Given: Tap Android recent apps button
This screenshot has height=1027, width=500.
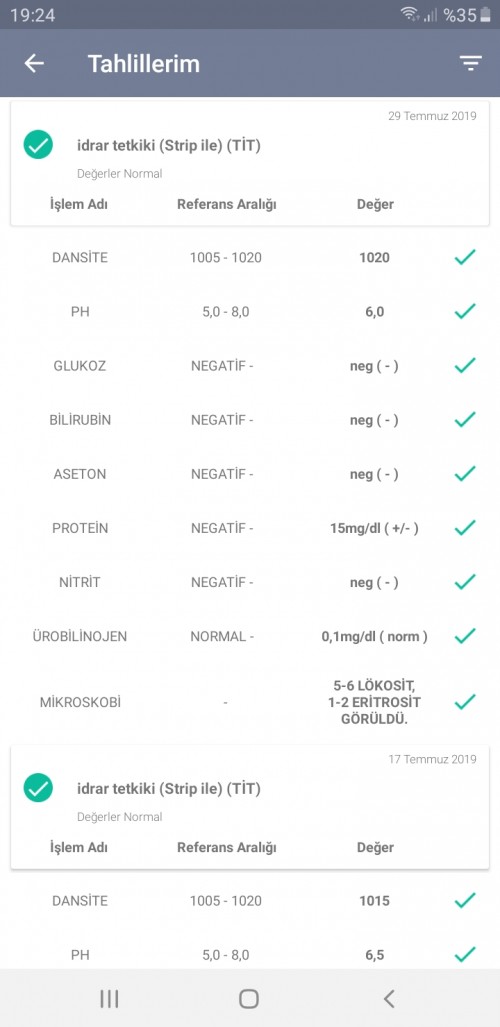Looking at the screenshot, I should pyautogui.click(x=109, y=998).
